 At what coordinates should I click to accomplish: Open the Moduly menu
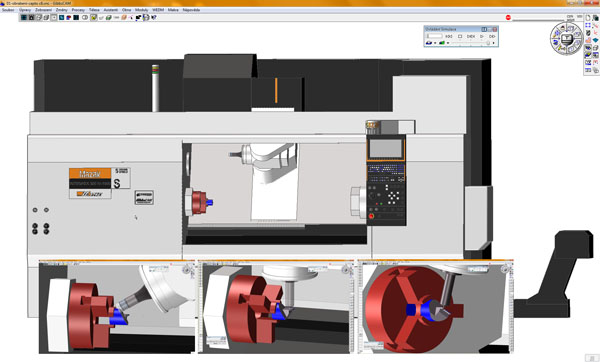click(x=142, y=10)
